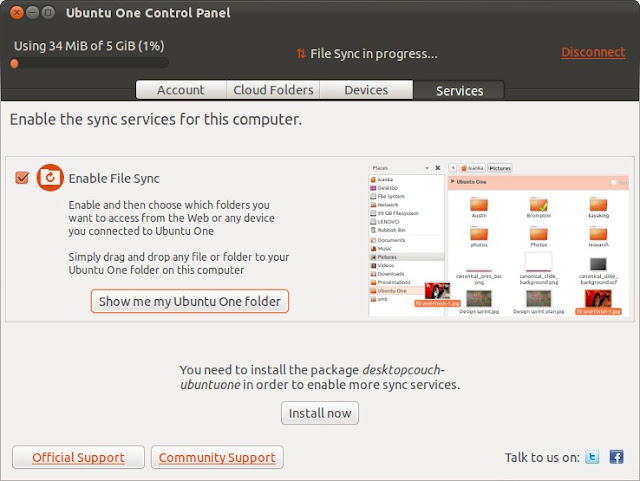Close the Ubuntu One Control Panel window
The image size is (640, 481).
13,13
